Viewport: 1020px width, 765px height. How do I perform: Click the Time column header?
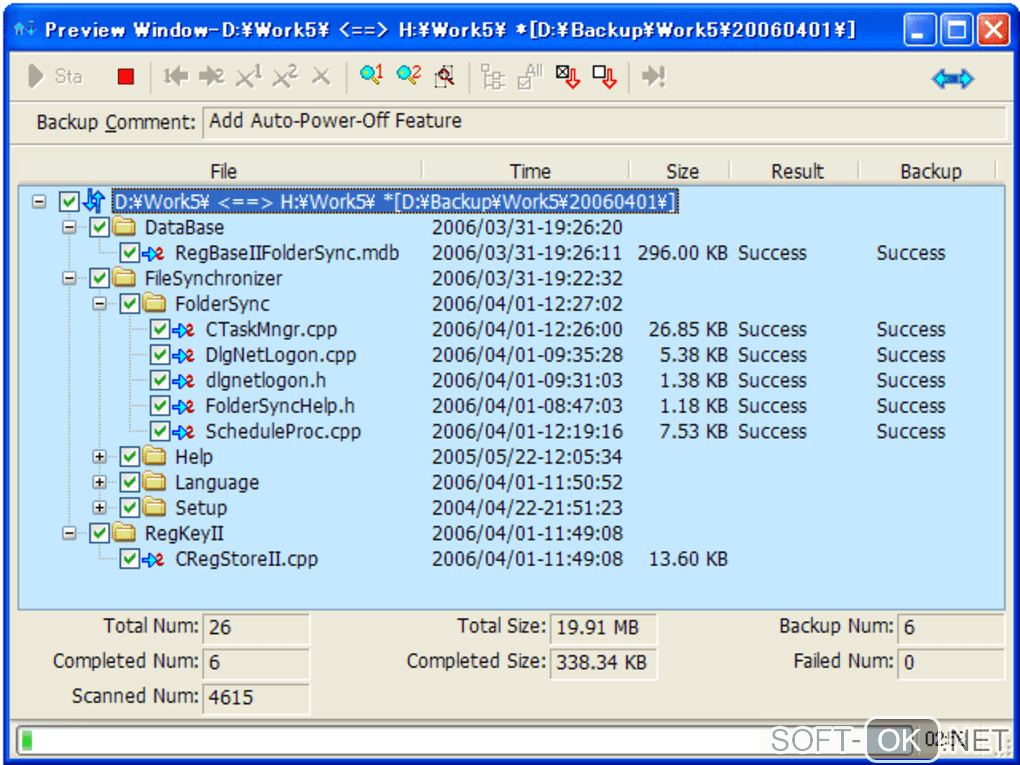(530, 171)
